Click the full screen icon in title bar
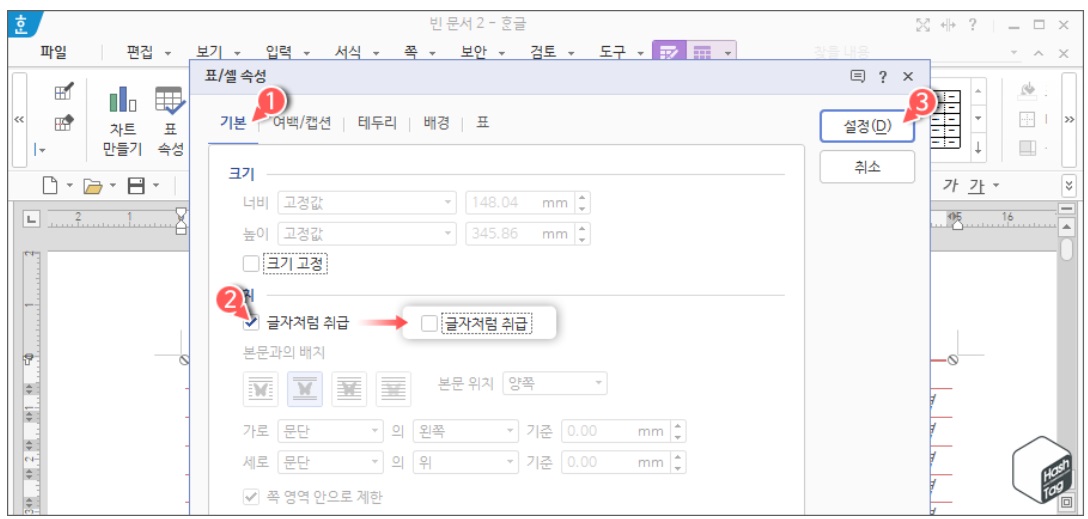 pyautogui.click(x=922, y=25)
